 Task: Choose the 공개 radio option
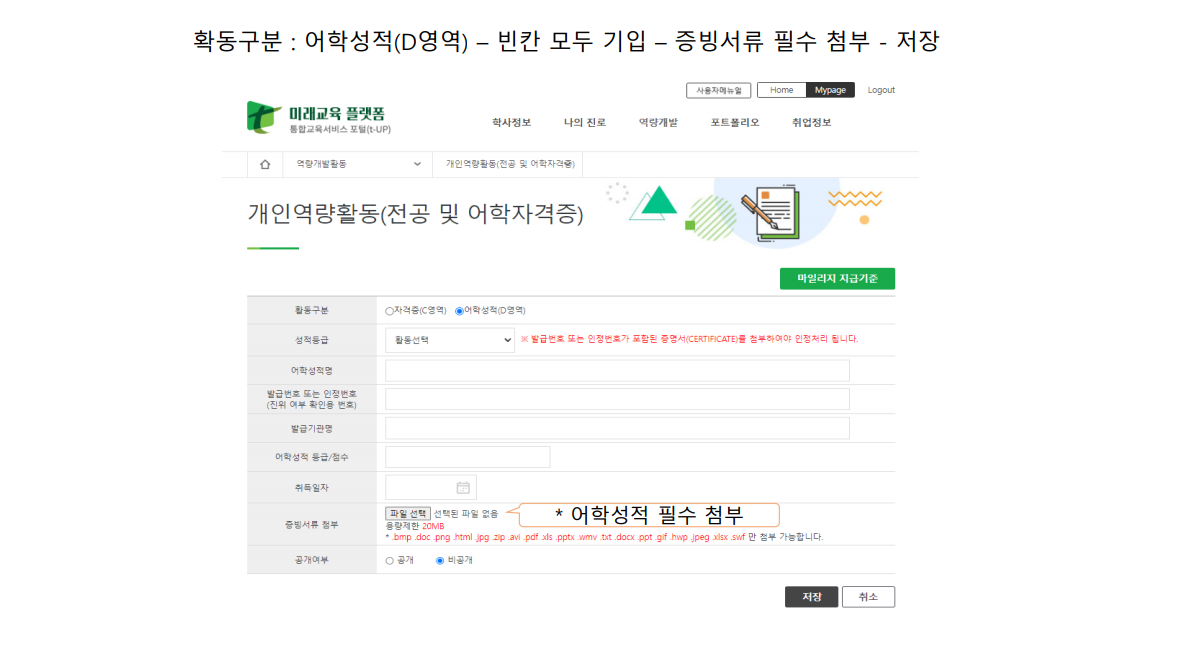pos(390,561)
